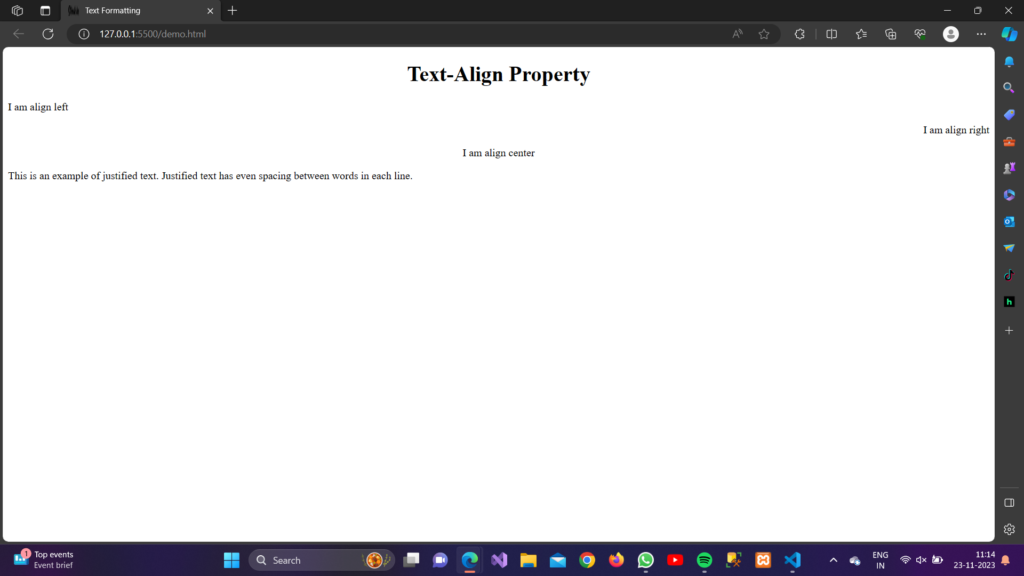This screenshot has height=576, width=1024.
Task: Open Browser essentials heart icon
Action: coord(920,34)
